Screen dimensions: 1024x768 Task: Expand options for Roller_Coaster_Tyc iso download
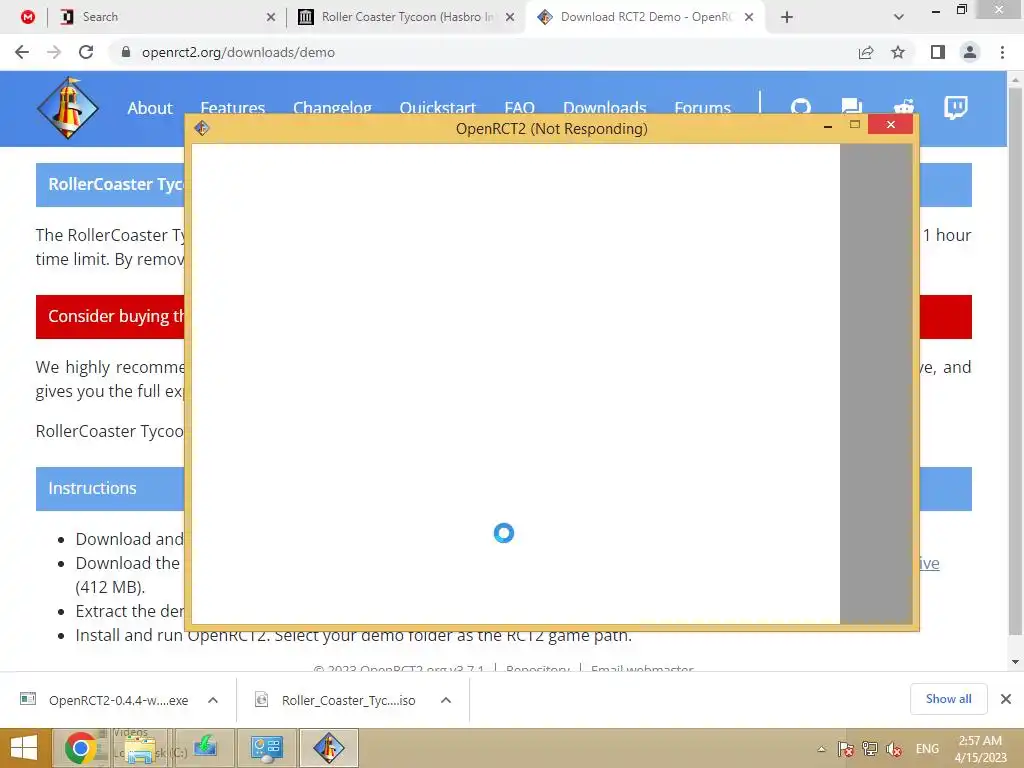(x=446, y=700)
